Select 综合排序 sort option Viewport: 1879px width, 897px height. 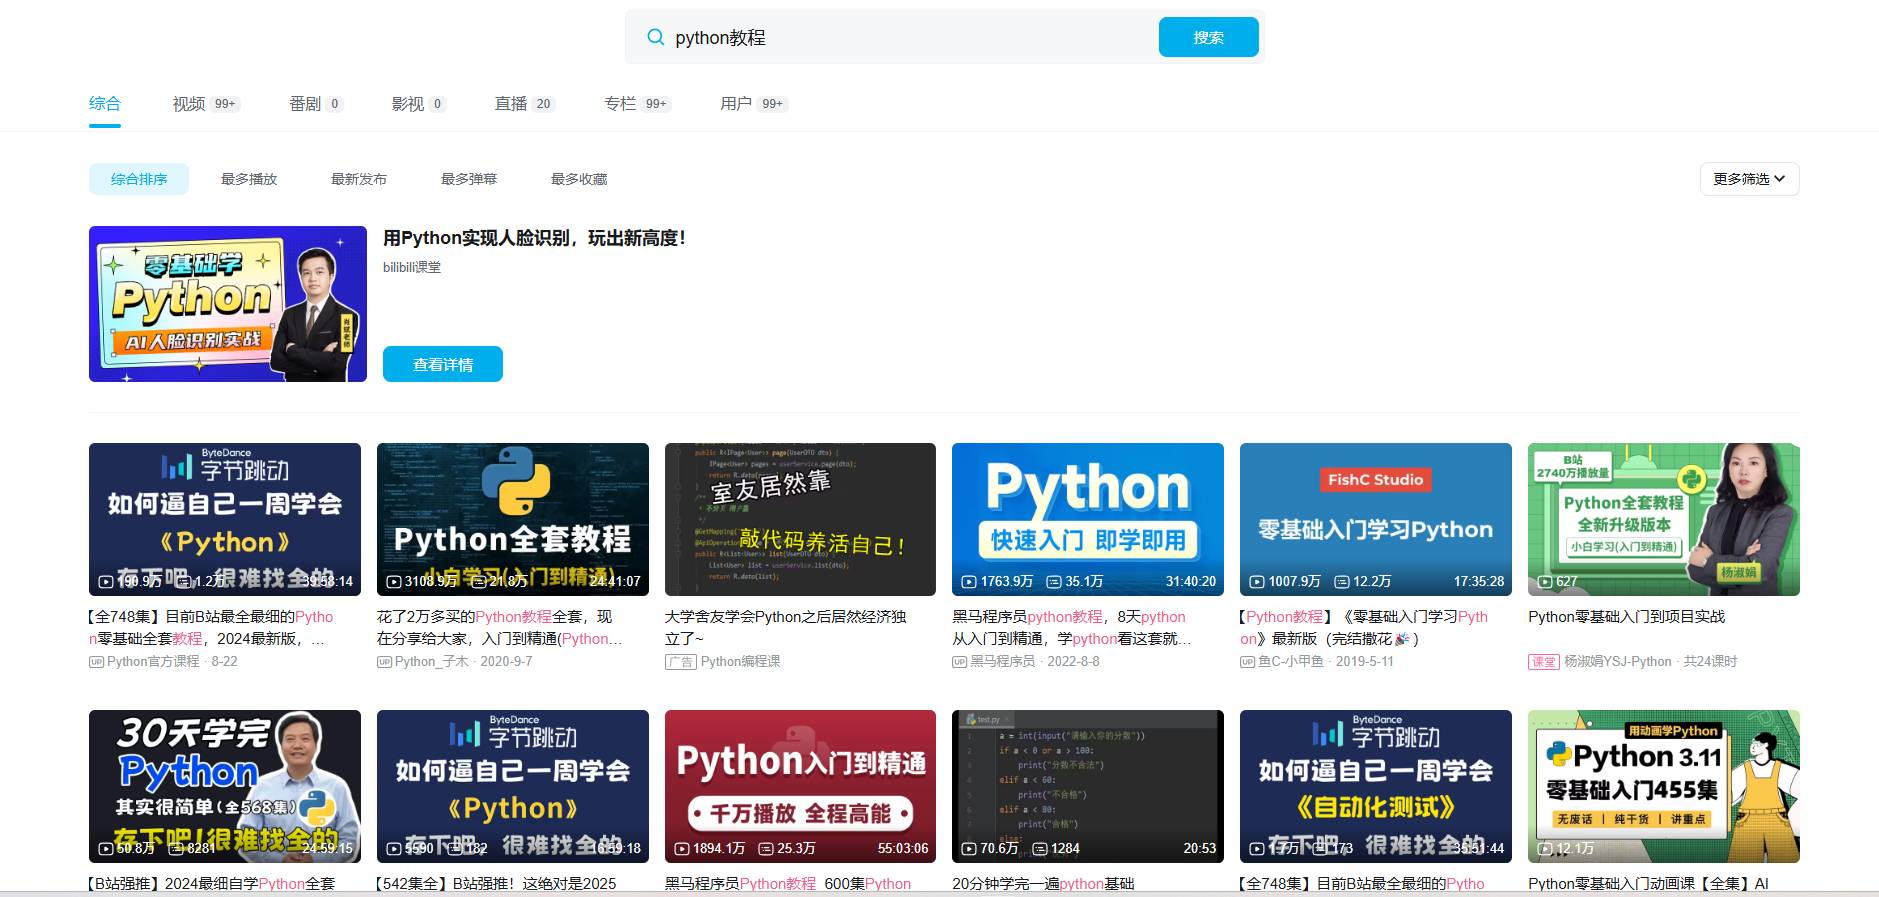click(139, 179)
